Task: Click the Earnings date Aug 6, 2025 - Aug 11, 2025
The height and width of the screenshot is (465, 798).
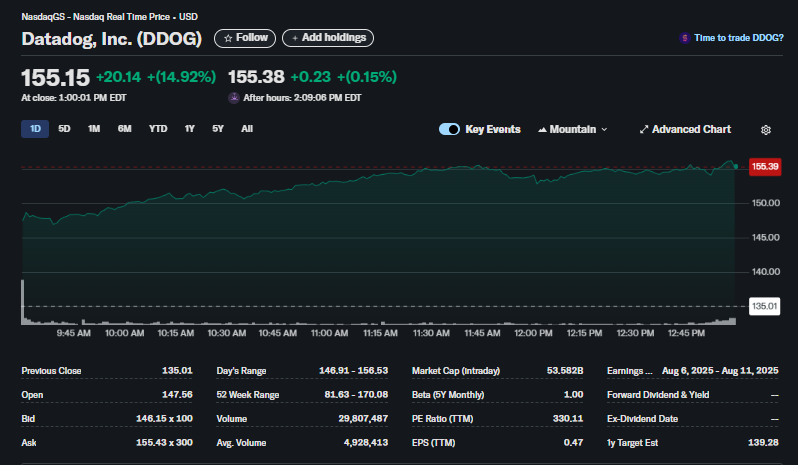Action: (720, 371)
